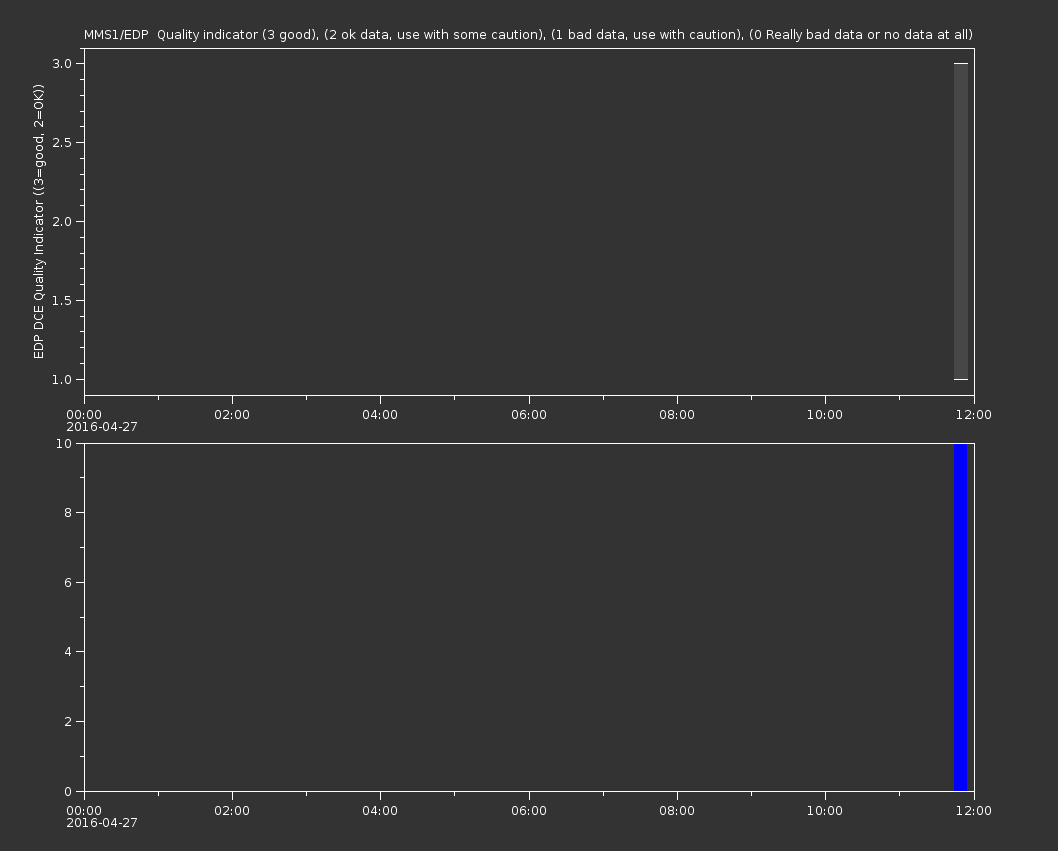
Task: Click the 0 tick label in lower plot
Action: tap(68, 791)
